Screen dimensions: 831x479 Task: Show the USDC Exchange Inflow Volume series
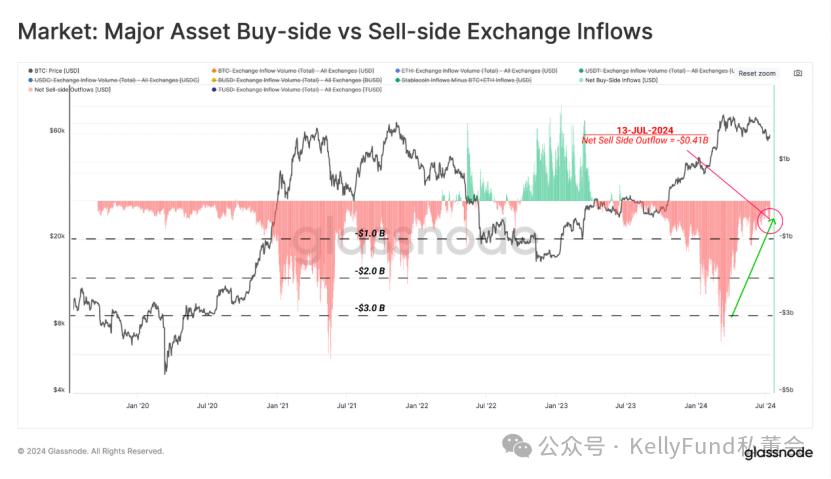[x=113, y=80]
